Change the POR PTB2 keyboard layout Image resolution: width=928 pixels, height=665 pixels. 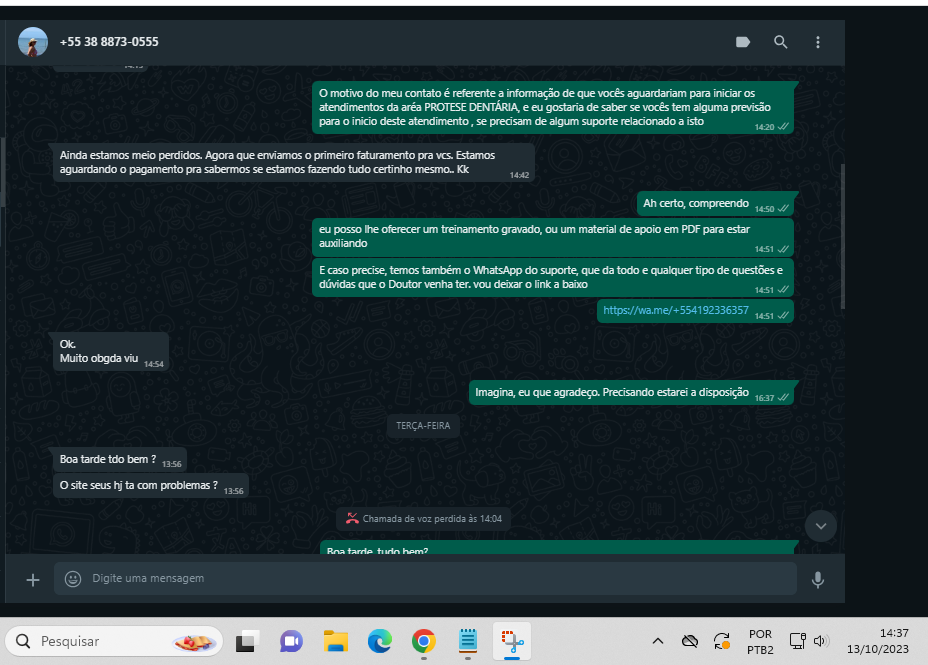760,642
